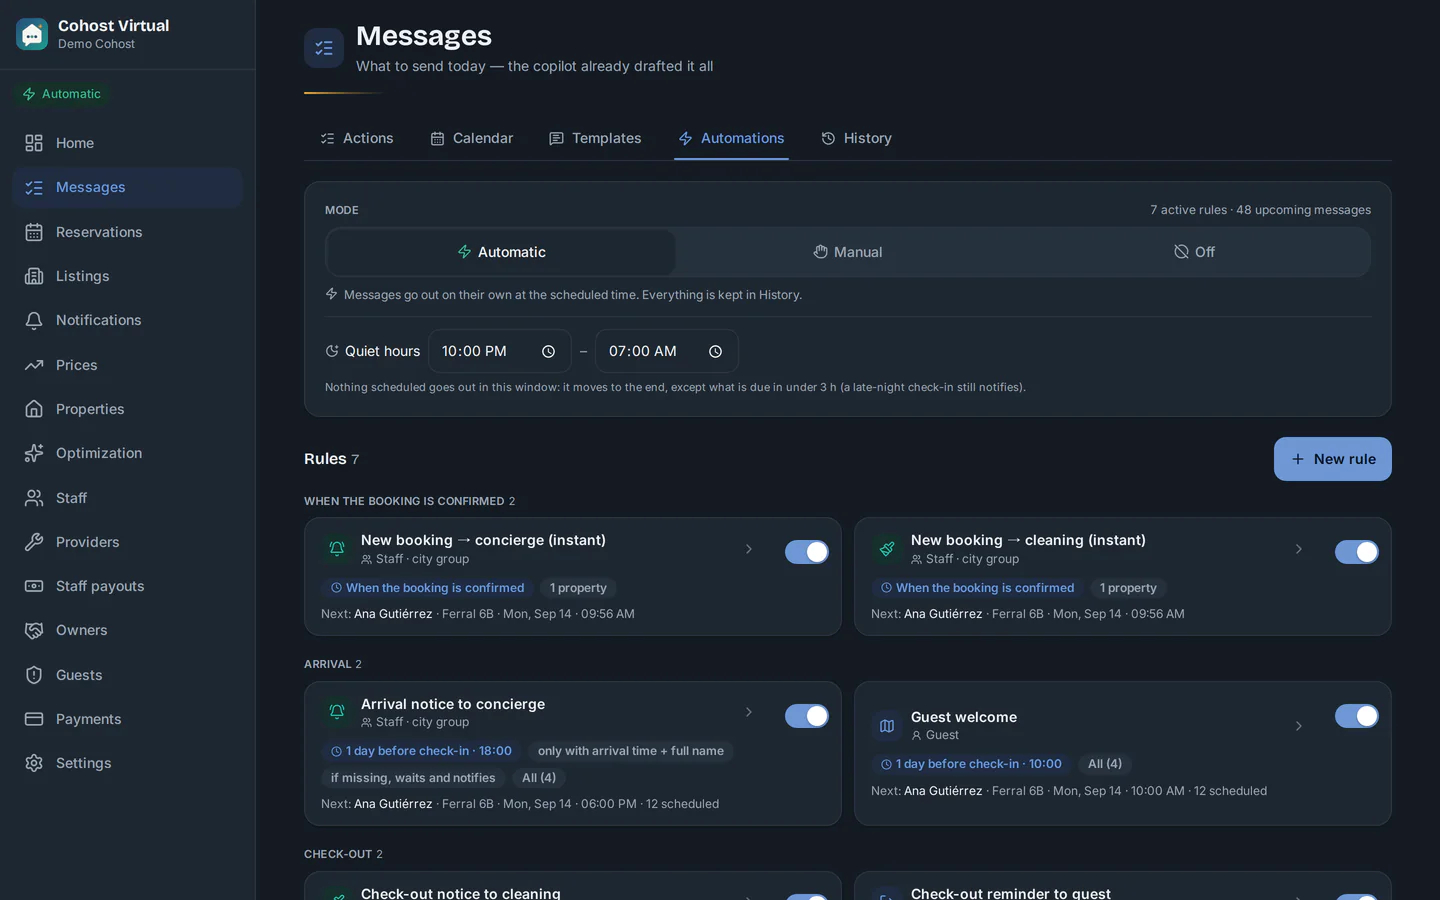
Task: Select the Automations tab
Action: point(731,138)
